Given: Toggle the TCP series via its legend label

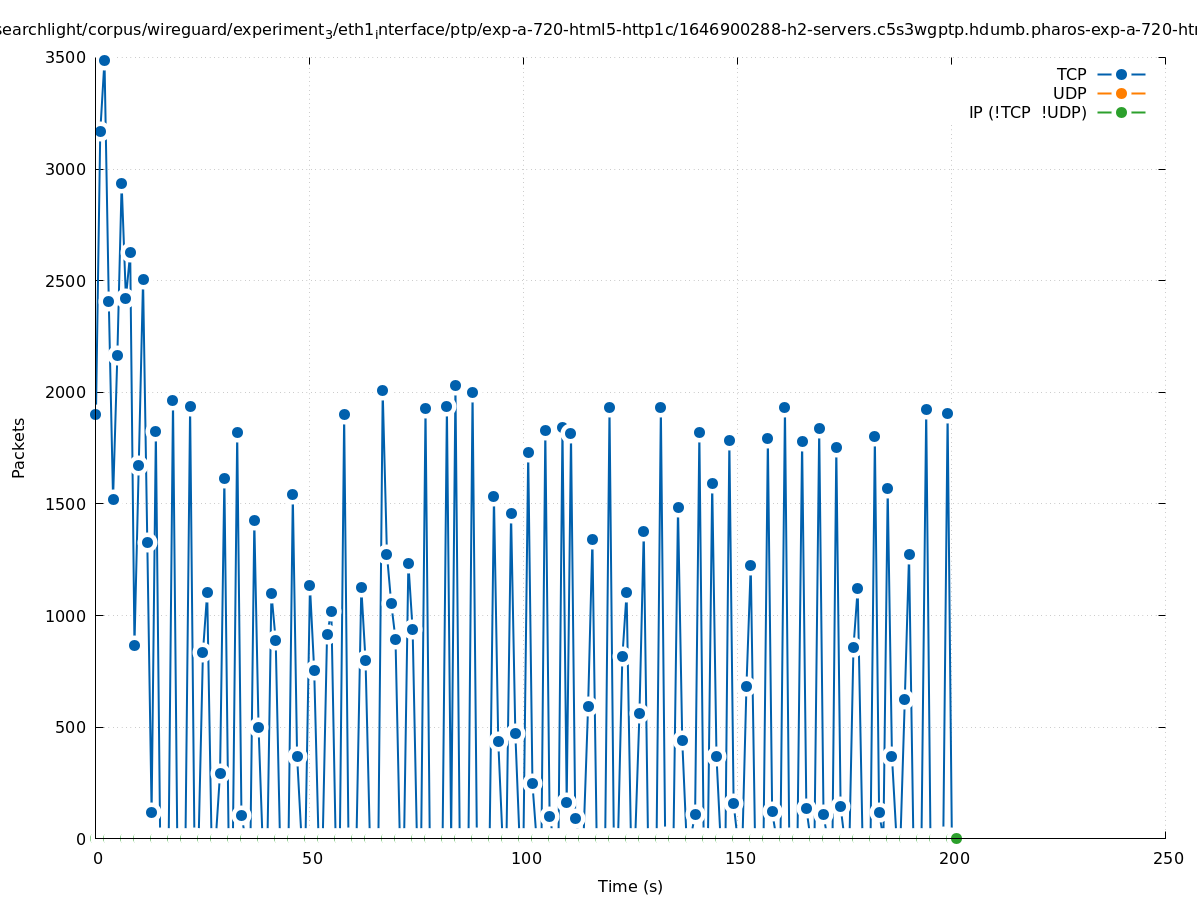Looking at the screenshot, I should tap(1071, 74).
